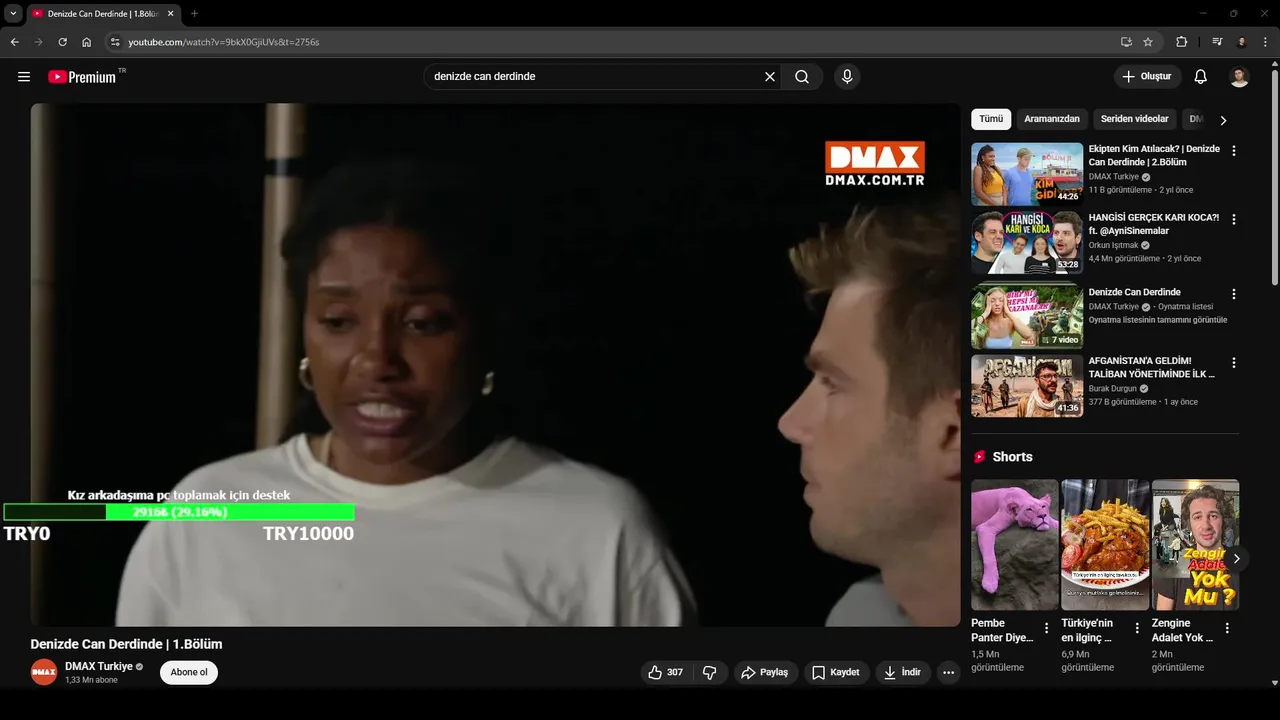Screen dimensions: 1280x720
Task: Click the Ekipten Kim Atılacak video title
Action: coord(1154,155)
